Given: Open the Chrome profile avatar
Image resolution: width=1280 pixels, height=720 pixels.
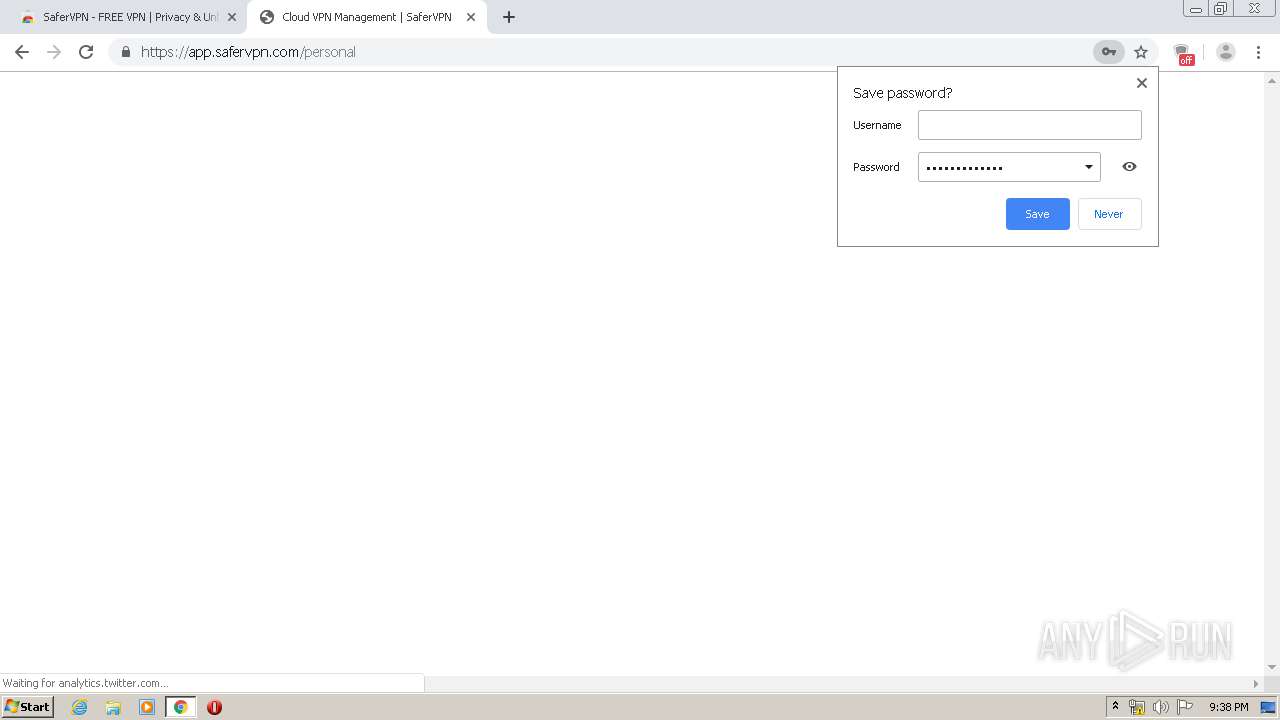Looking at the screenshot, I should 1226,52.
